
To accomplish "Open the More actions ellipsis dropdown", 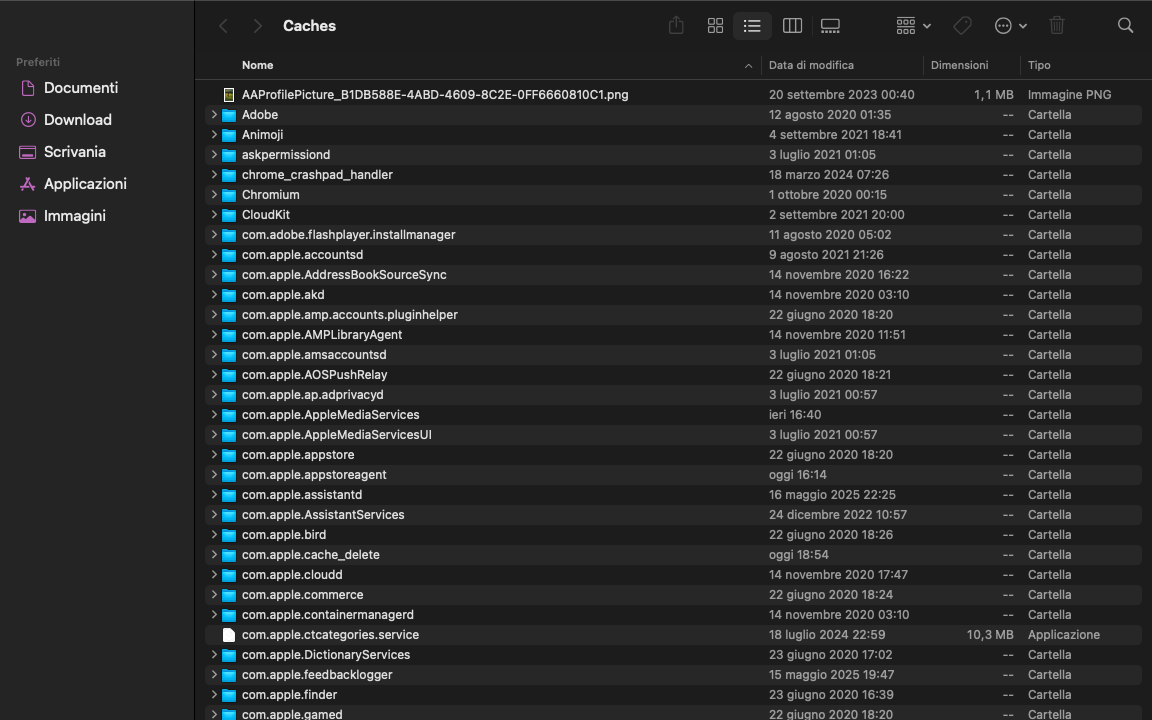I will [1009, 25].
